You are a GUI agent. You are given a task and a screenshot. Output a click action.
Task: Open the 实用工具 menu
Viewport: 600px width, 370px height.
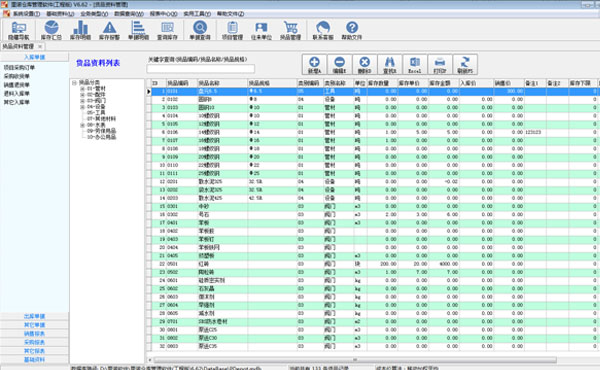pyautogui.click(x=197, y=14)
